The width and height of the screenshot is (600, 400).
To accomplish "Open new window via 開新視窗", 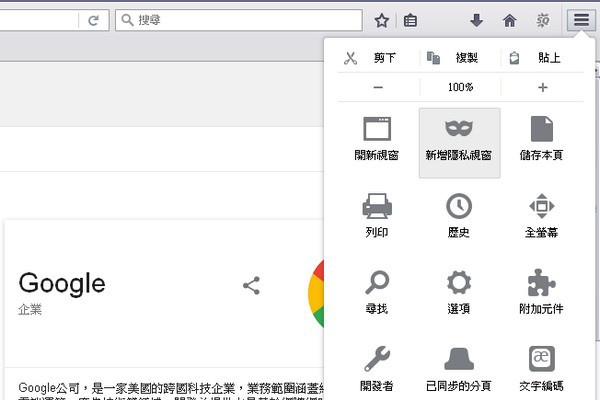I will [377, 139].
